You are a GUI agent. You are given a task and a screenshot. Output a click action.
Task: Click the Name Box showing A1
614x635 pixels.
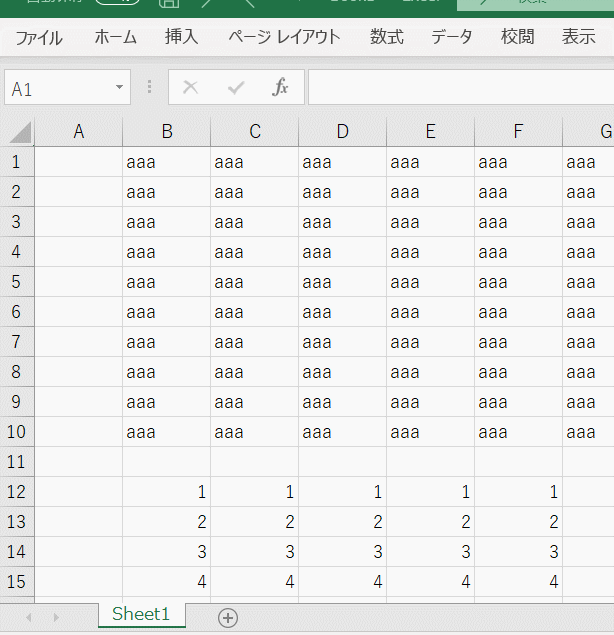[x=67, y=87]
